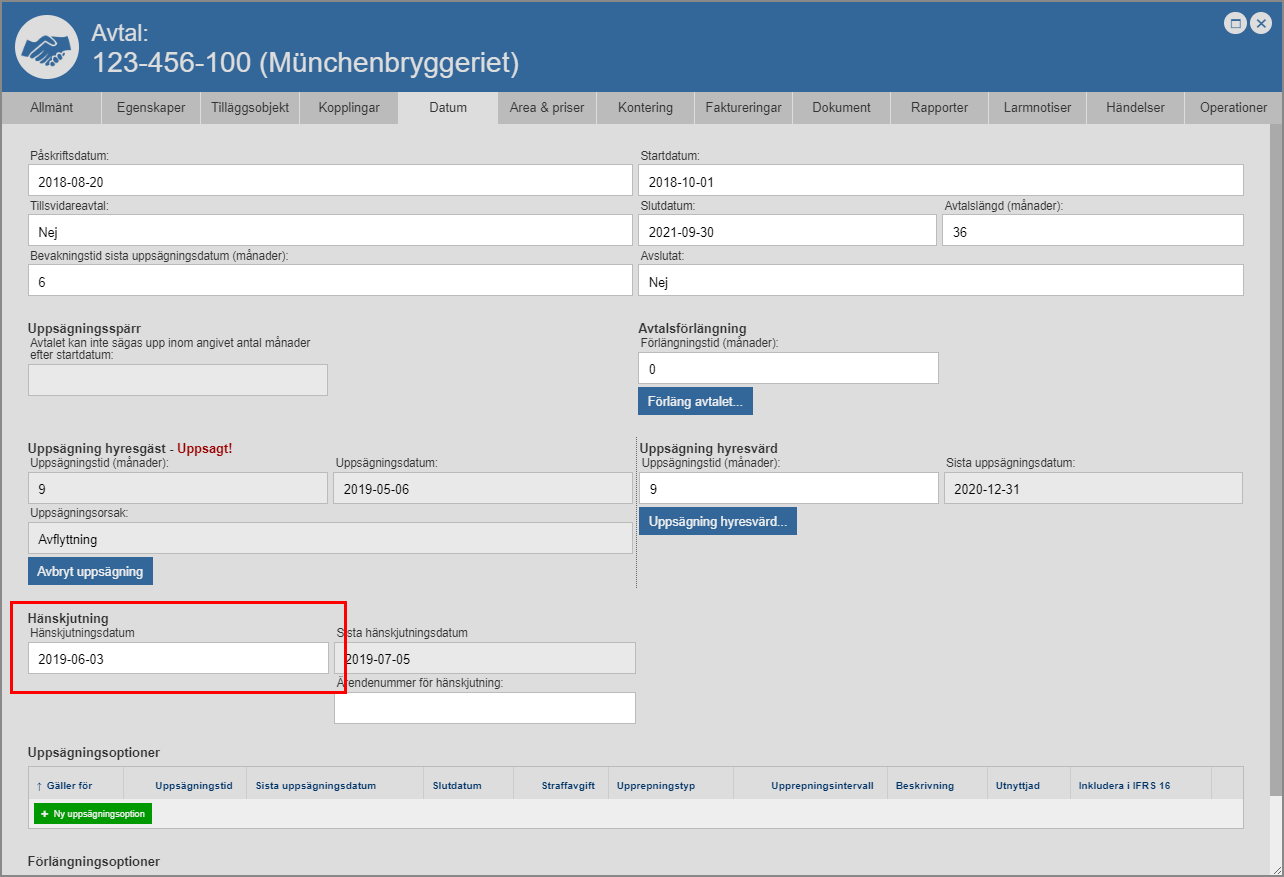The height and width of the screenshot is (877, 1284).
Task: Close the agreement dialog
Action: coord(1261,23)
